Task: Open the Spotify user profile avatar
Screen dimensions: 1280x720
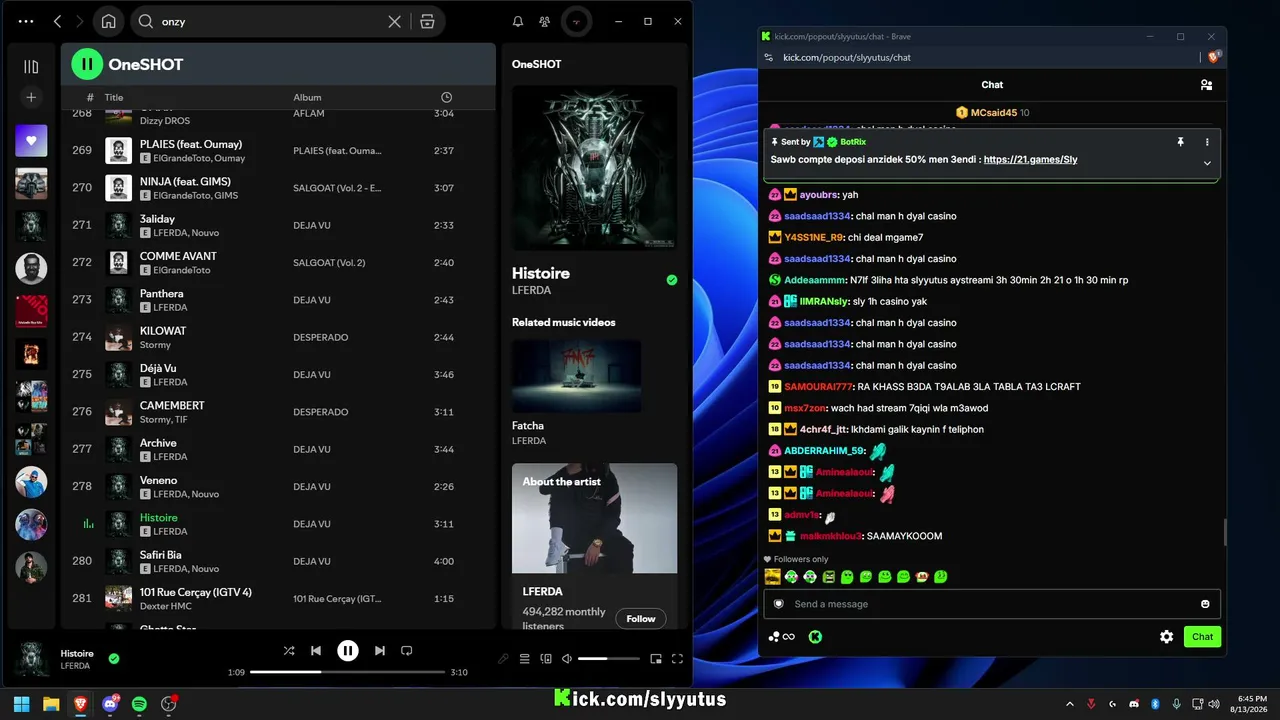Action: 575,21
